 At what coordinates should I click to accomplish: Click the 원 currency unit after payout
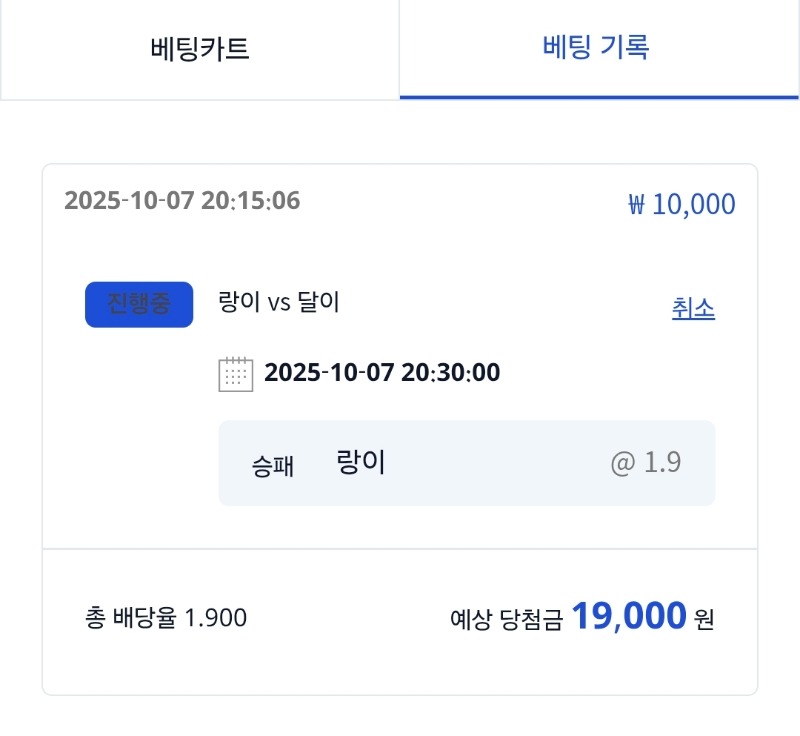[705, 619]
